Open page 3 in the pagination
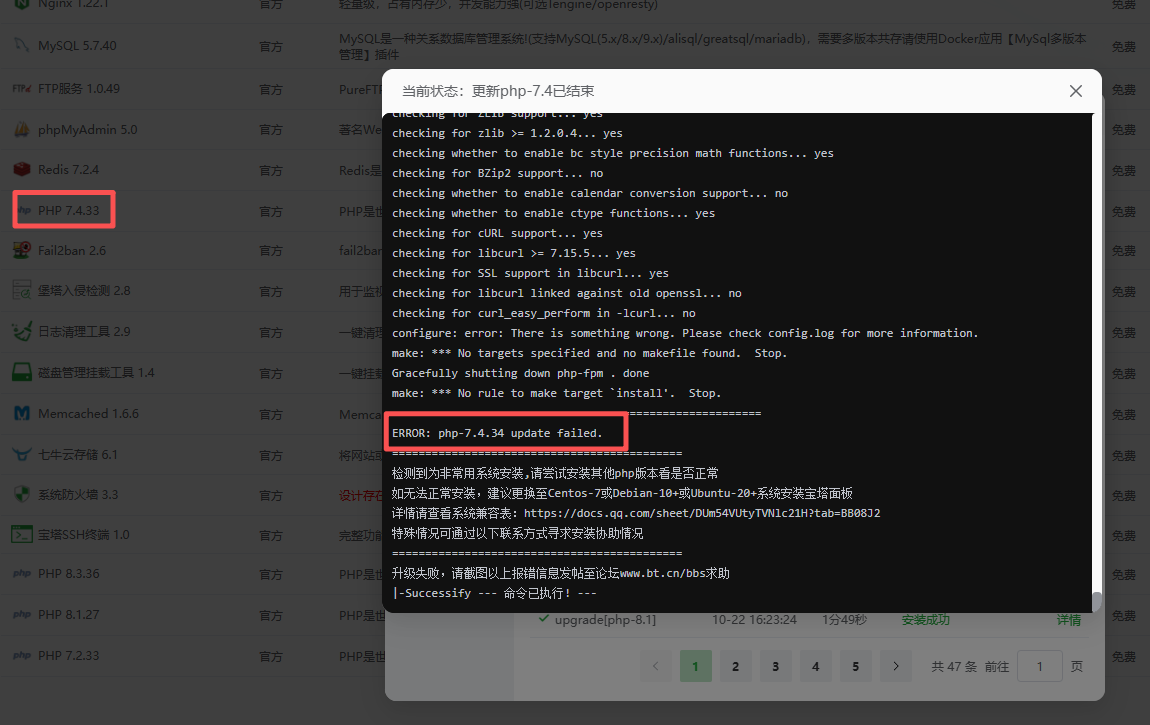This screenshot has height=725, width=1150. [x=775, y=666]
